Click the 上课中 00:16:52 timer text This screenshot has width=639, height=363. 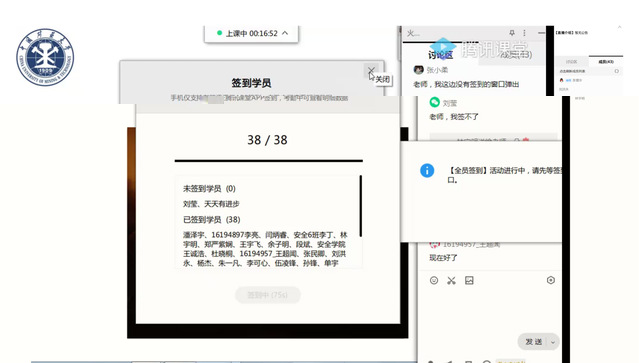[252, 33]
